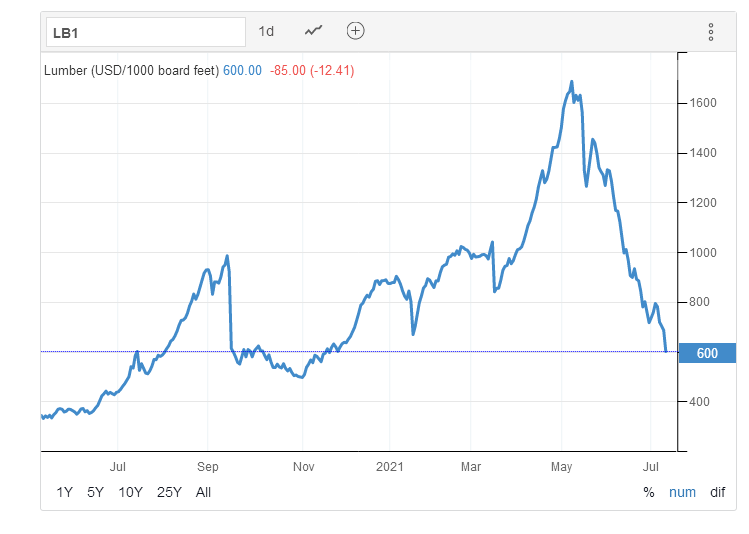Screen dimensions: 749x534
Task: Click the LB1 symbol input field
Action: (145, 31)
